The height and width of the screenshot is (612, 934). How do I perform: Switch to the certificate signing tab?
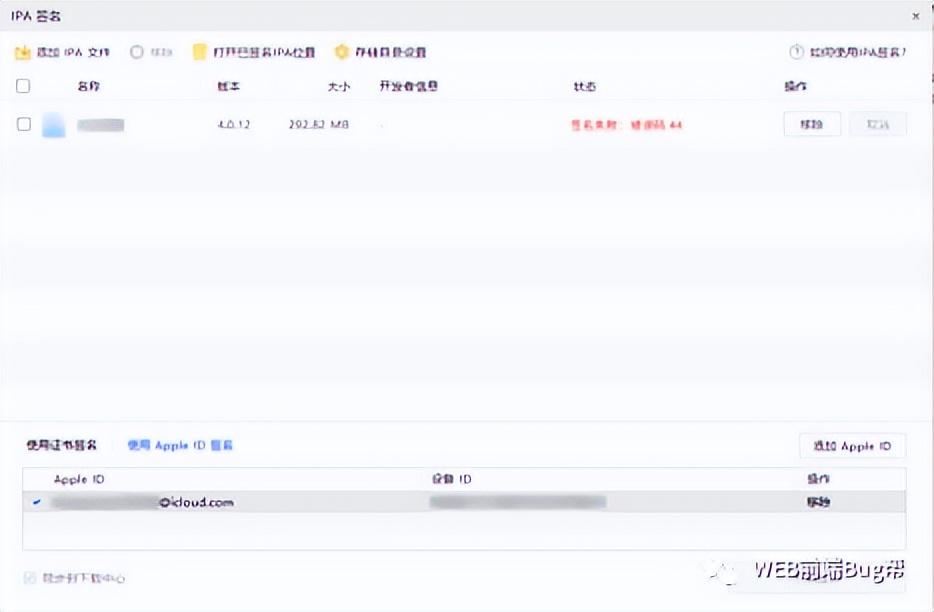coord(62,446)
